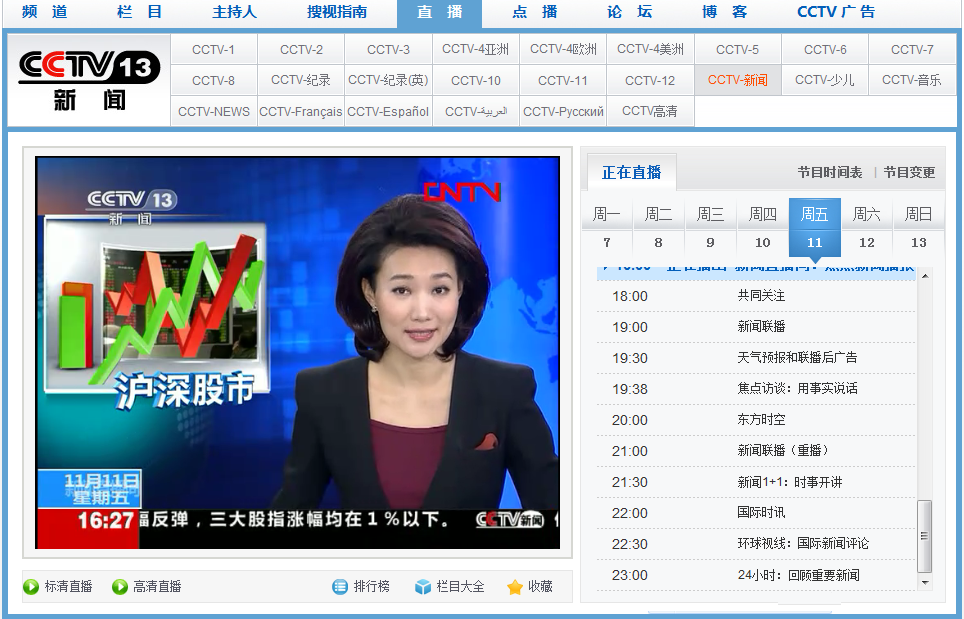Open the 栏目 menu item
The width and height of the screenshot is (964, 619).
140,12
